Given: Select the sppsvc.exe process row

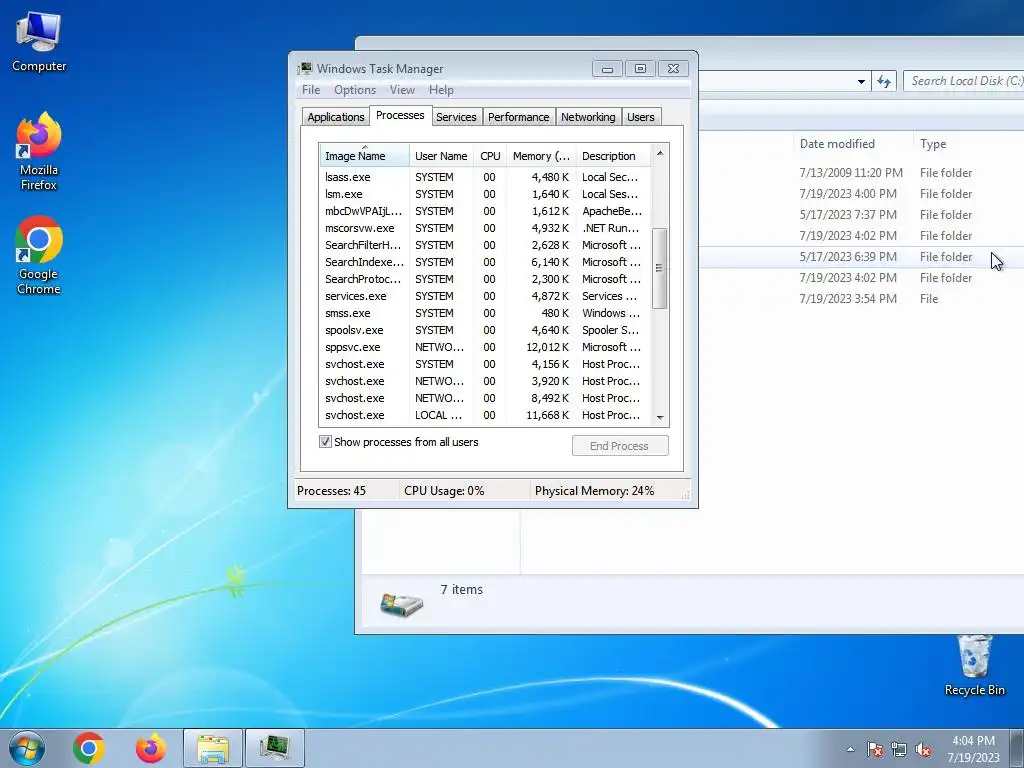Looking at the screenshot, I should pyautogui.click(x=485, y=347).
